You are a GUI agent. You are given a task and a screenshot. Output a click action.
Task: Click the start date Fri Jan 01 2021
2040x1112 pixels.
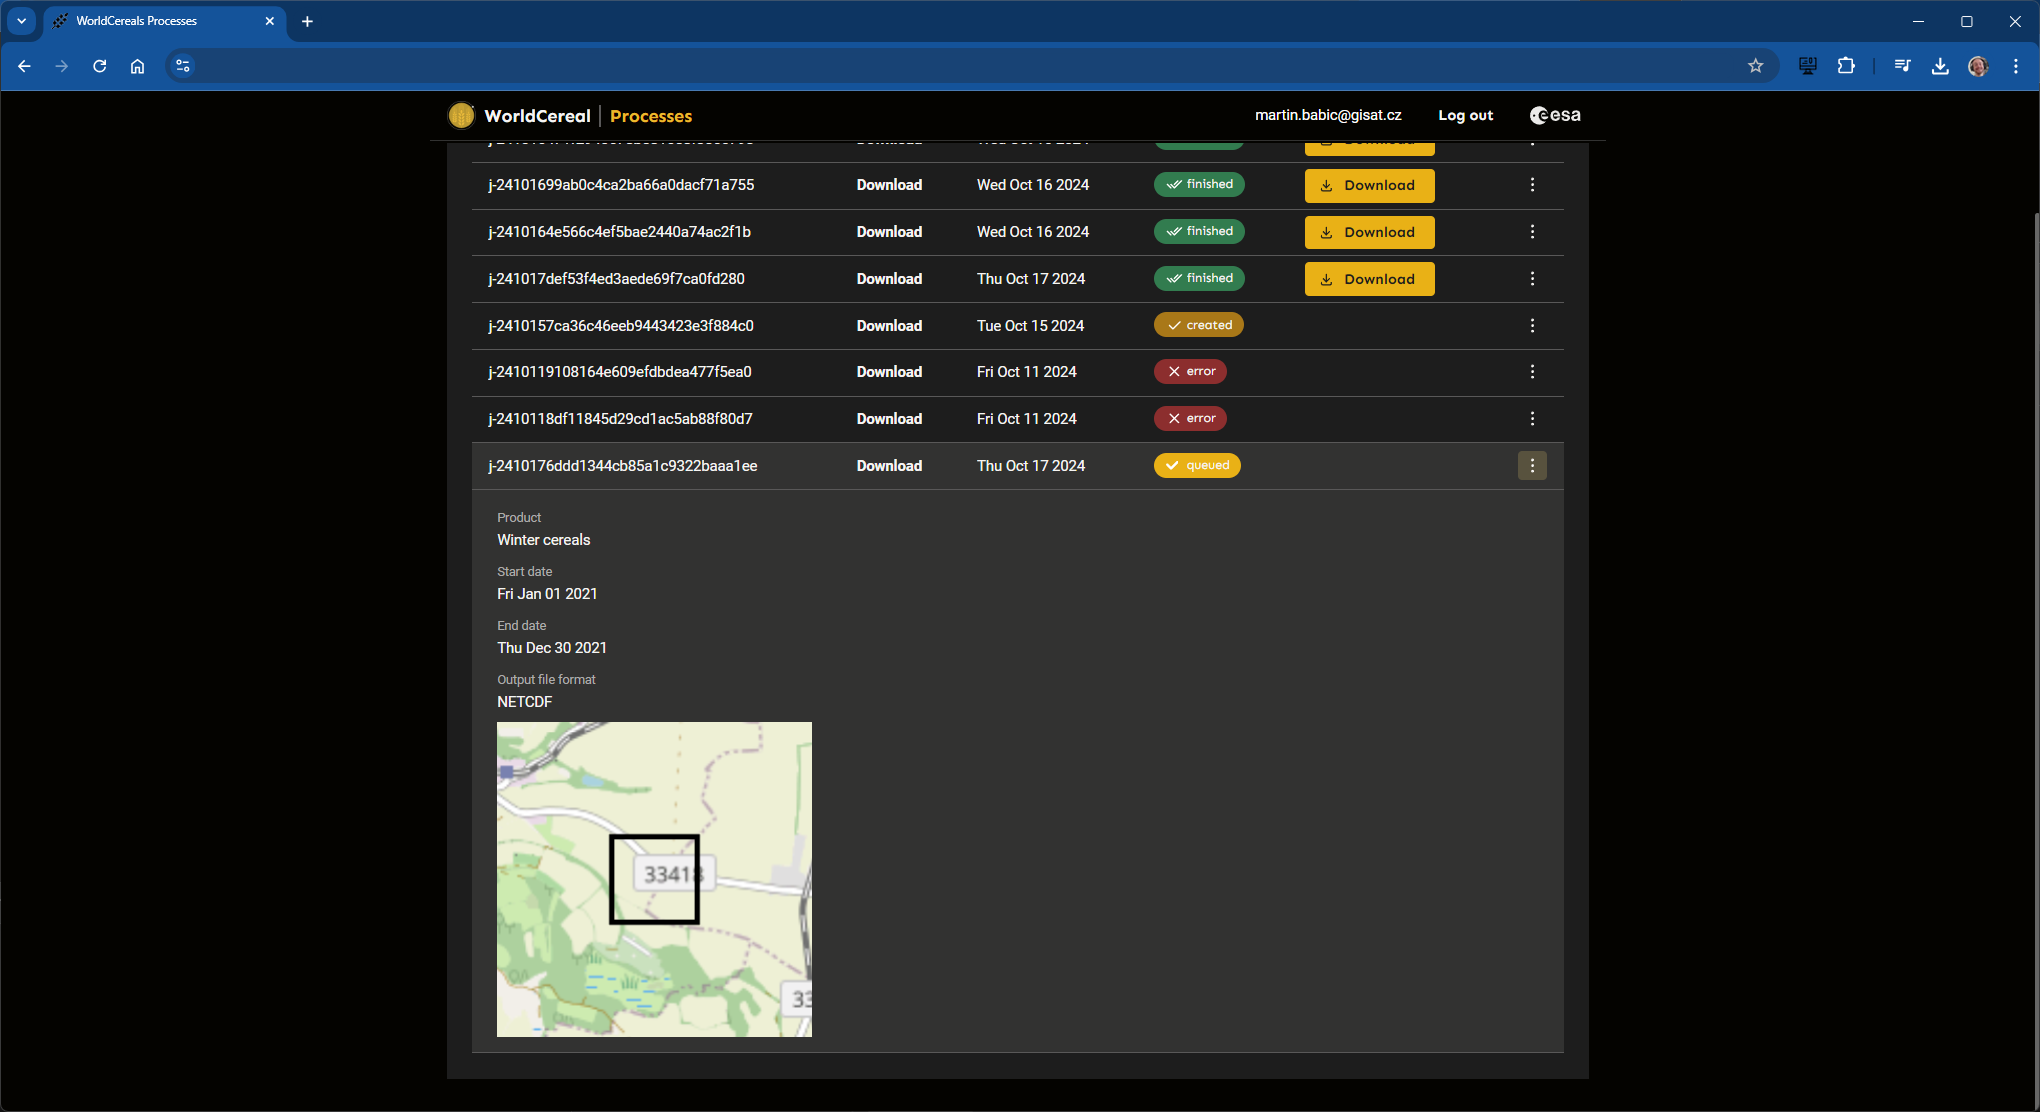coord(547,594)
